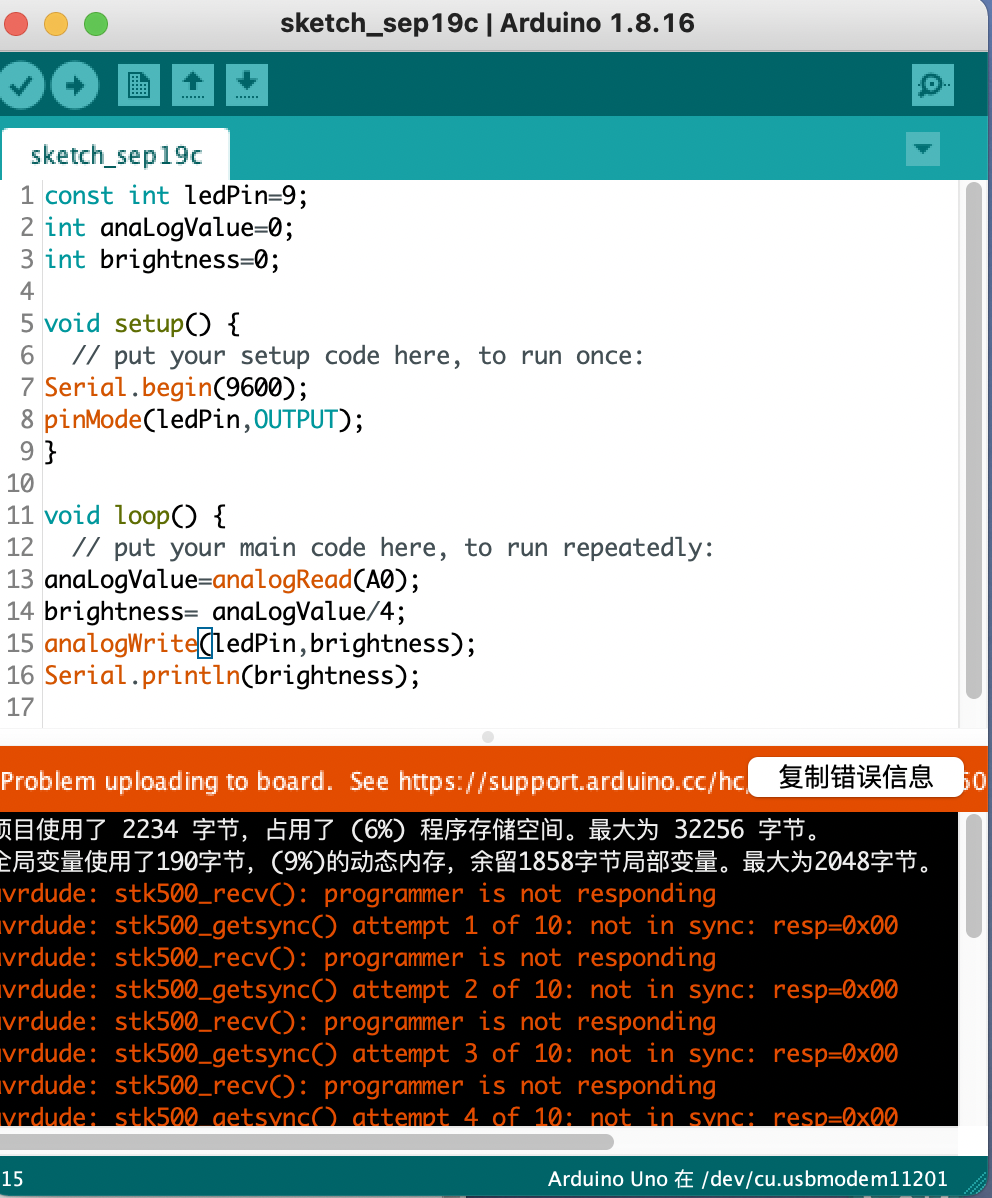Click 'brightness= analogValue/4;' line
Viewport: 992px width, 1198px height.
tap(225, 612)
